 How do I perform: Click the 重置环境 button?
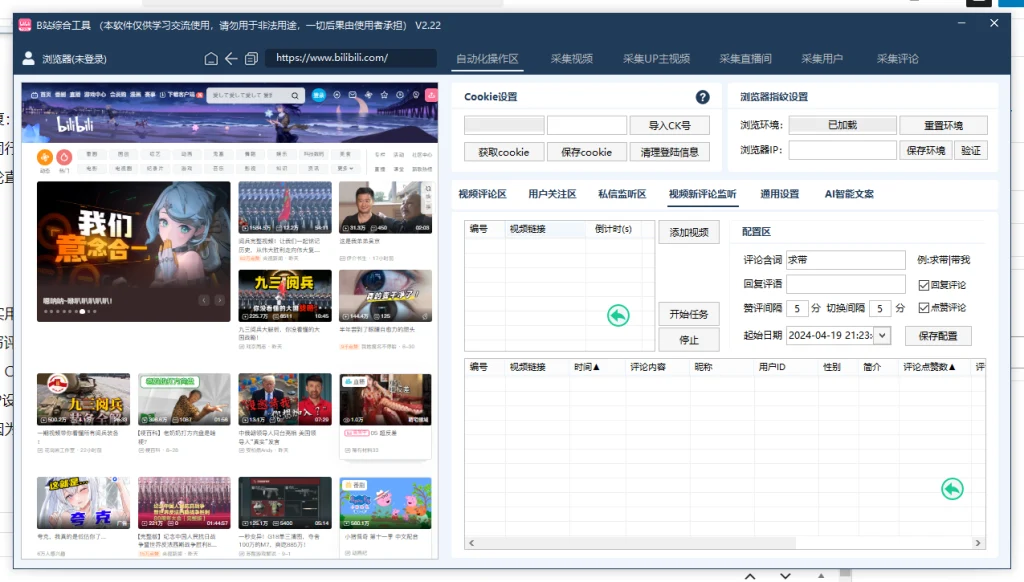[x=943, y=125]
